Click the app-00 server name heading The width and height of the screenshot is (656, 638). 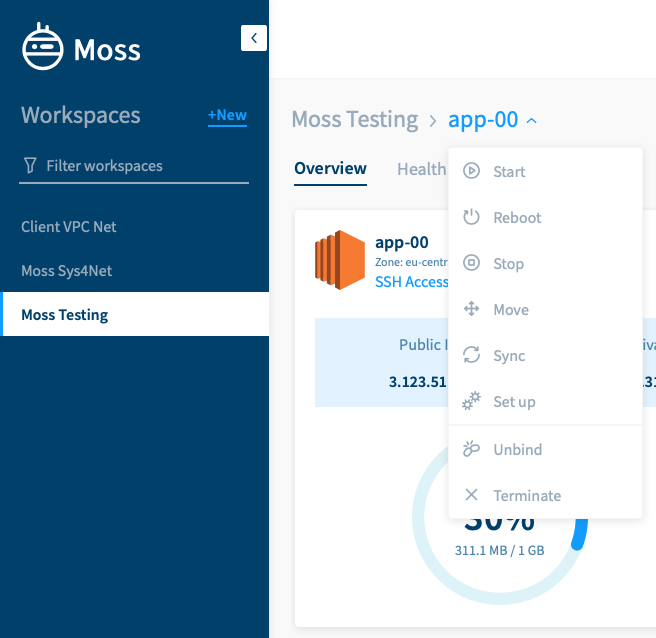coord(402,242)
